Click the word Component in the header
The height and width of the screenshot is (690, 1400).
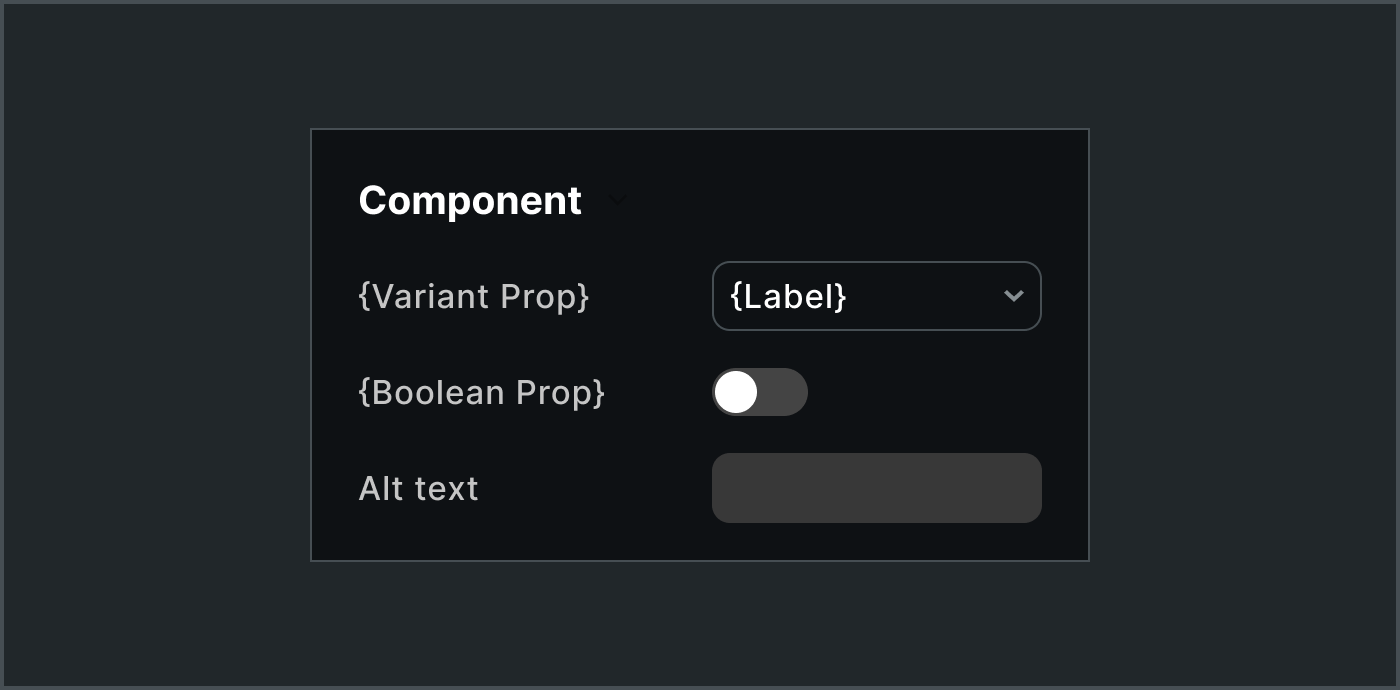pyautogui.click(x=470, y=200)
